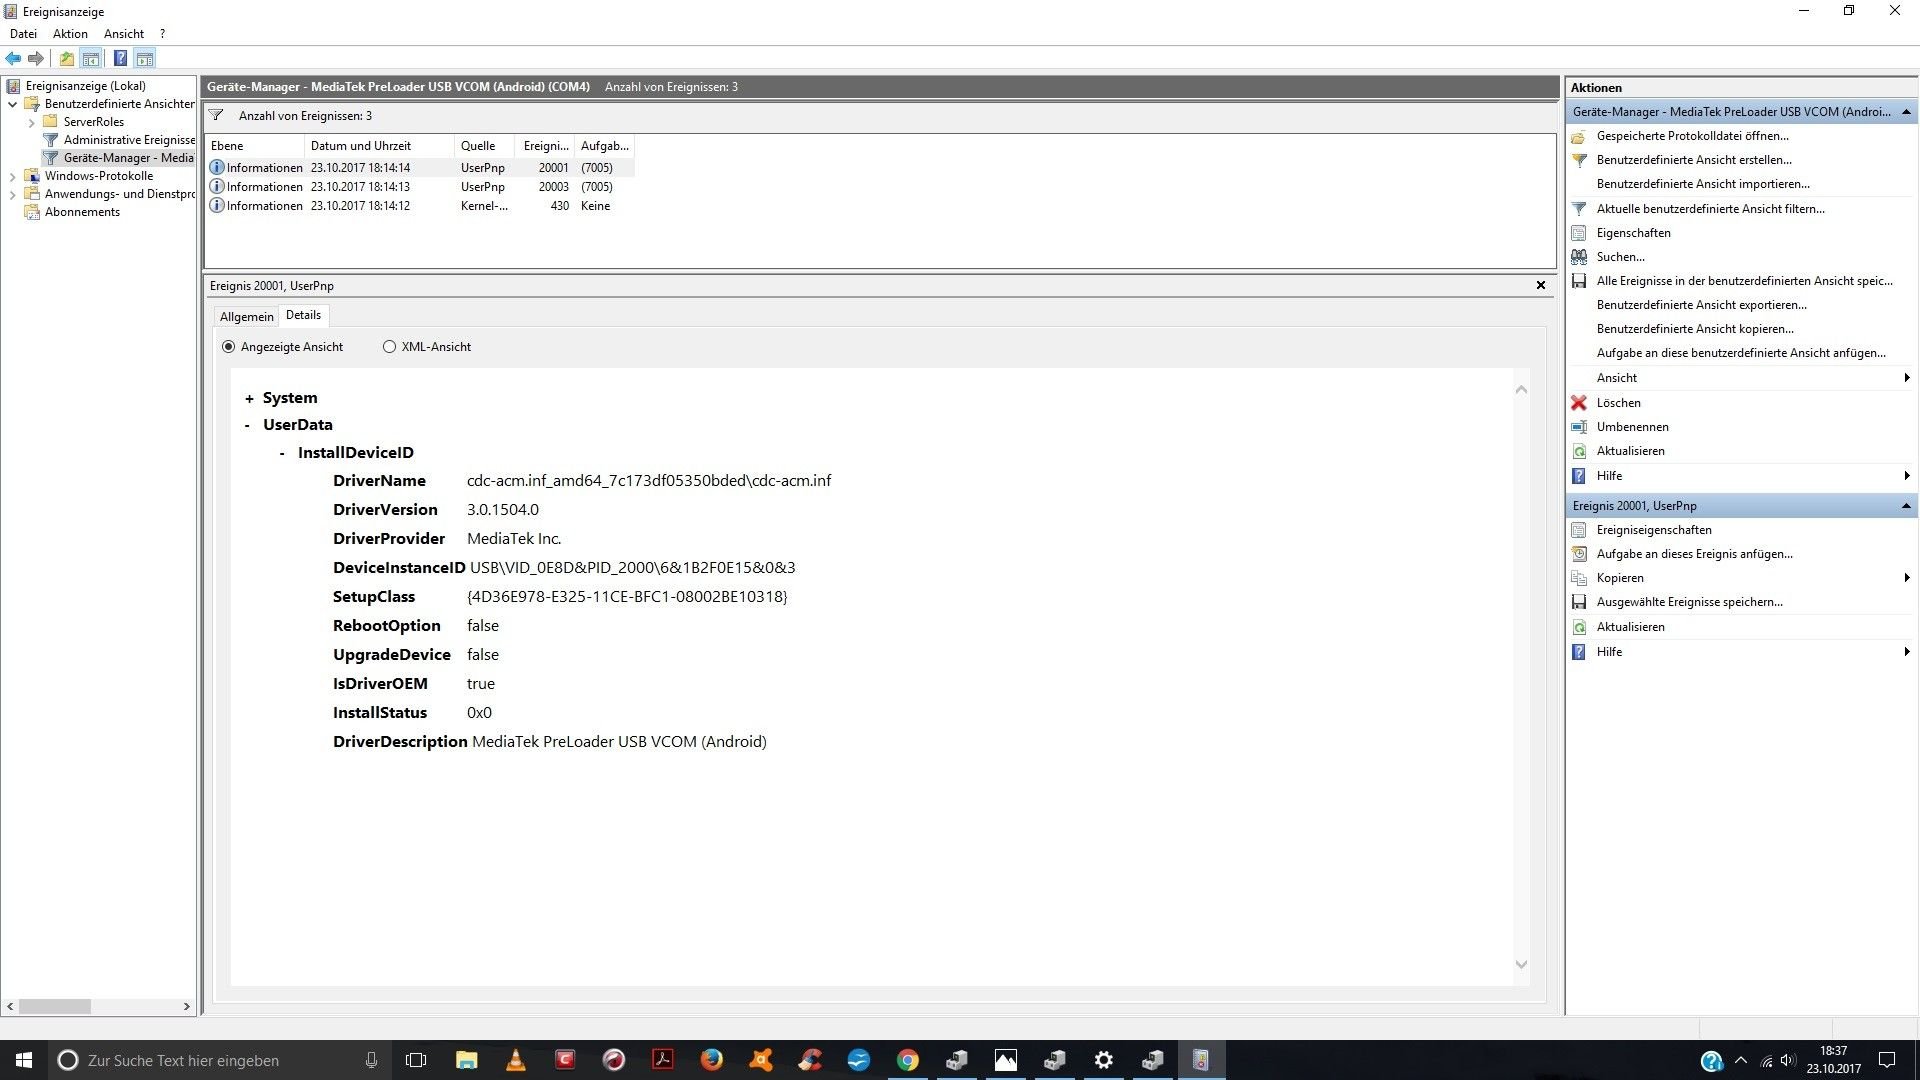
Task: Click the filter funnel icon above event list
Action: (216, 115)
